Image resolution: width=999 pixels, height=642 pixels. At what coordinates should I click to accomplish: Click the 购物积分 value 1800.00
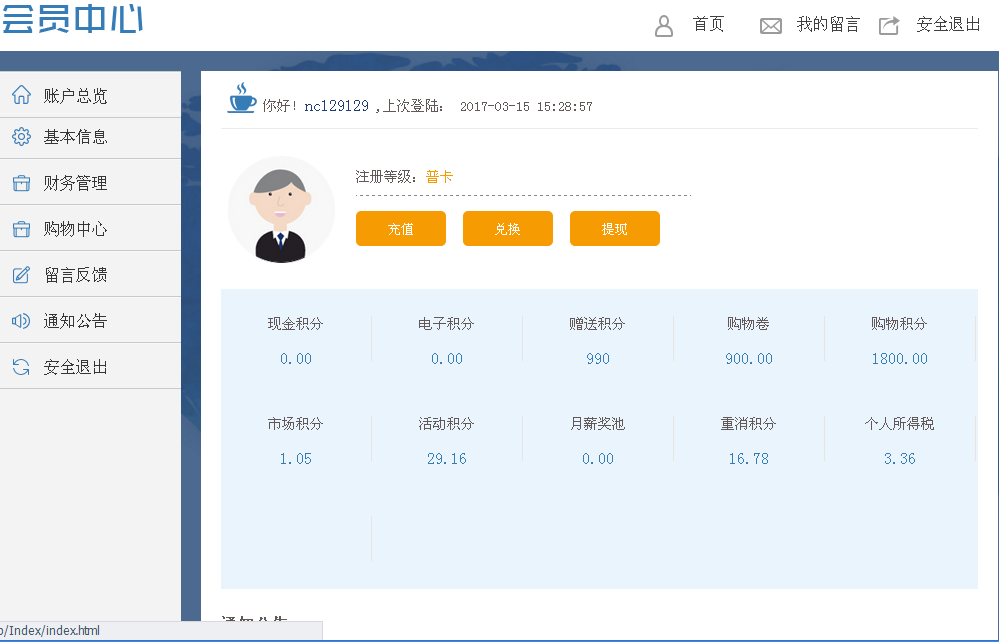[899, 359]
